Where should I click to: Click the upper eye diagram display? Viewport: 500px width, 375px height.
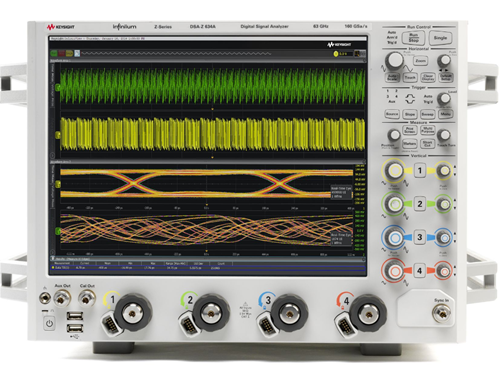[207, 183]
